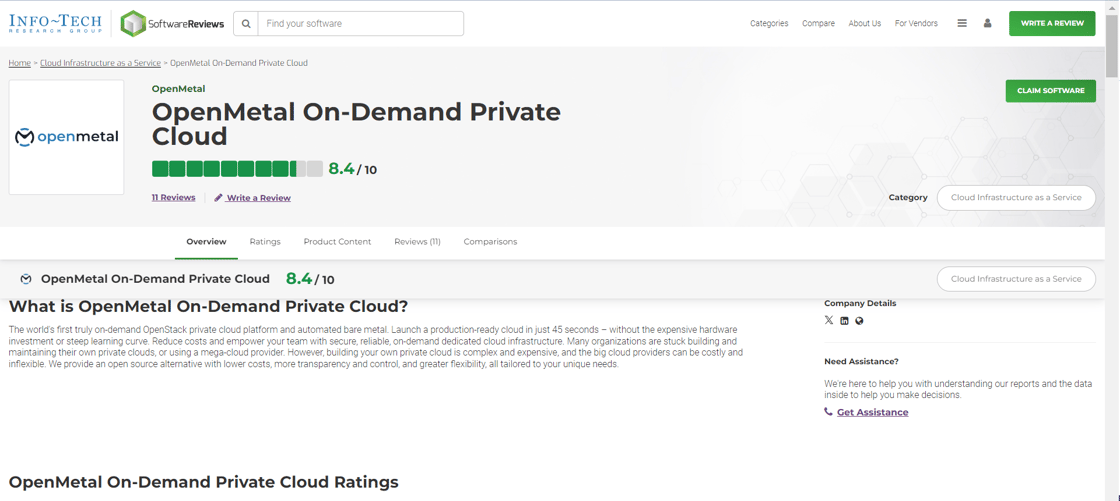
Task: Switch to the Ratings tab
Action: pyautogui.click(x=265, y=242)
